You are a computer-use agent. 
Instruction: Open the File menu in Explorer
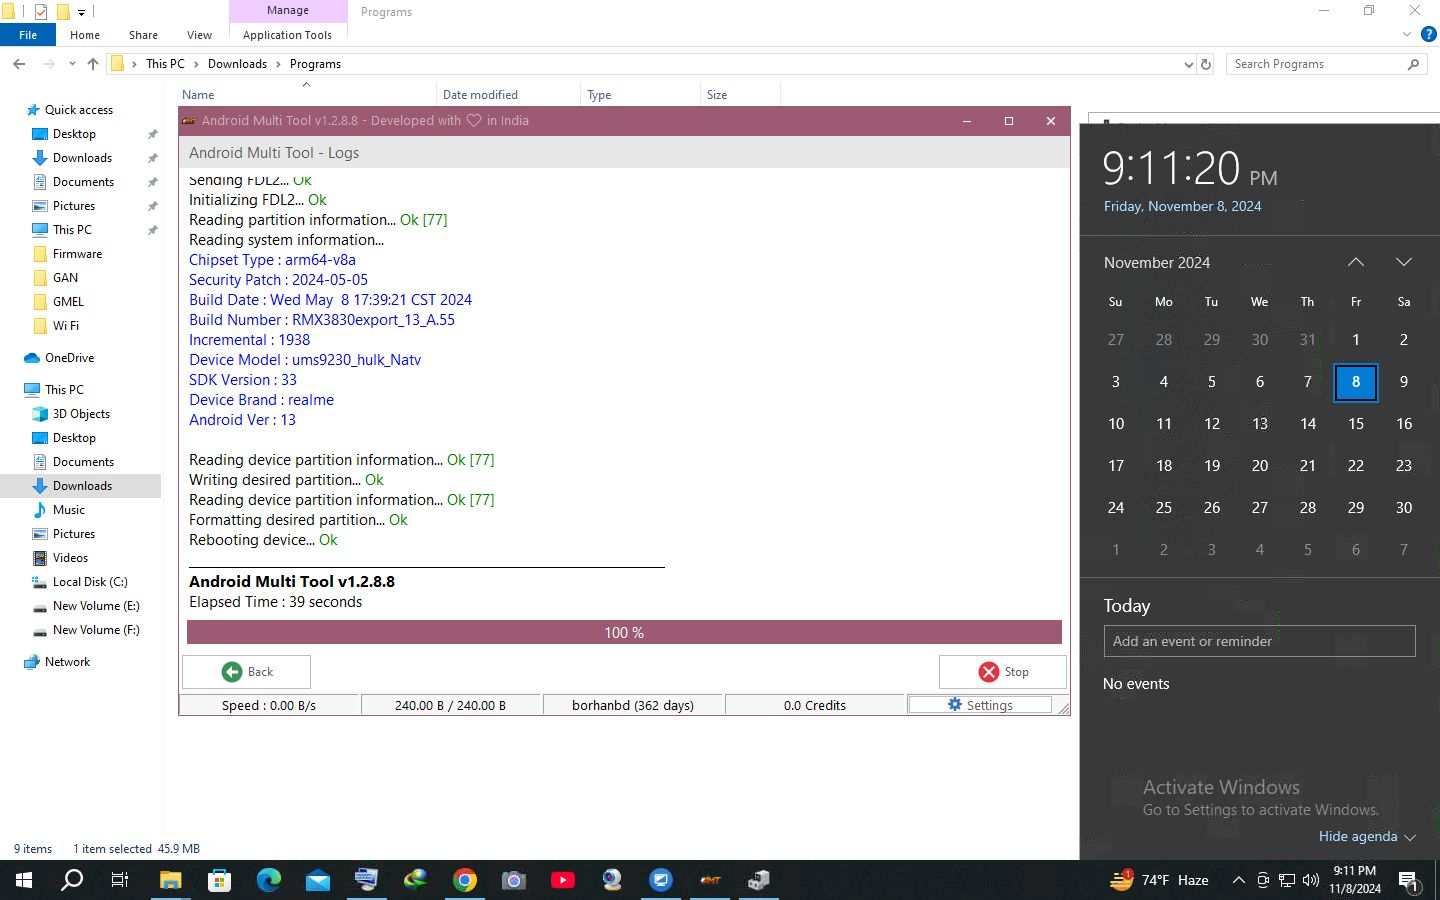coord(28,35)
